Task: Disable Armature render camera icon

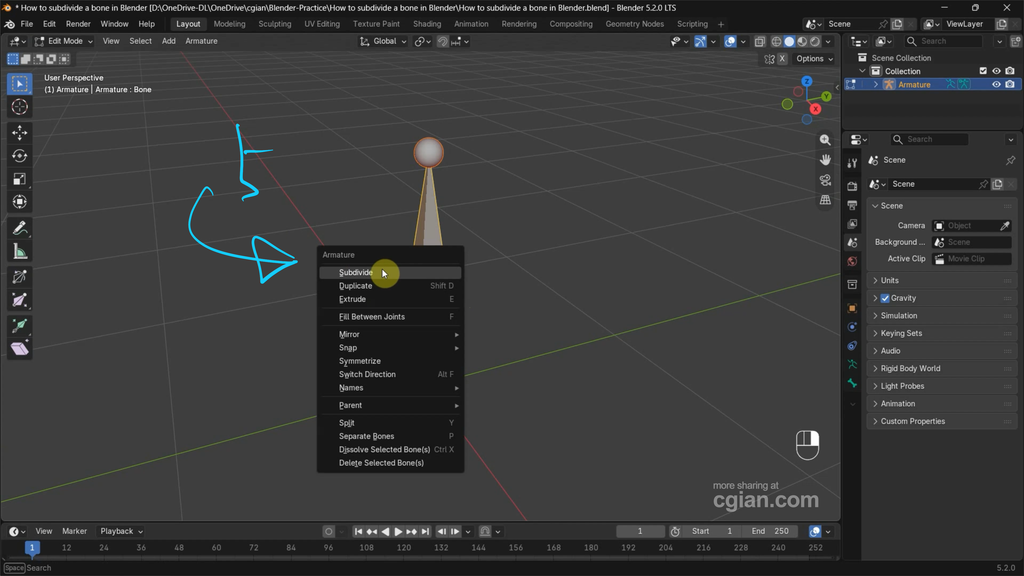Action: [1010, 84]
